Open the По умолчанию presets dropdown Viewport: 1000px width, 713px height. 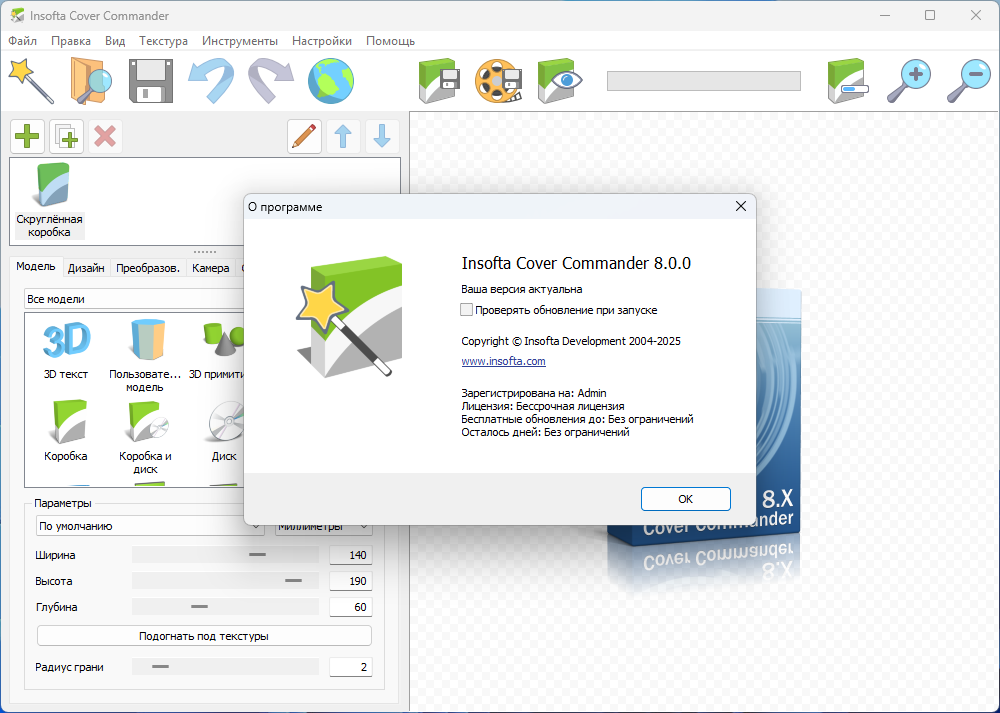point(150,526)
